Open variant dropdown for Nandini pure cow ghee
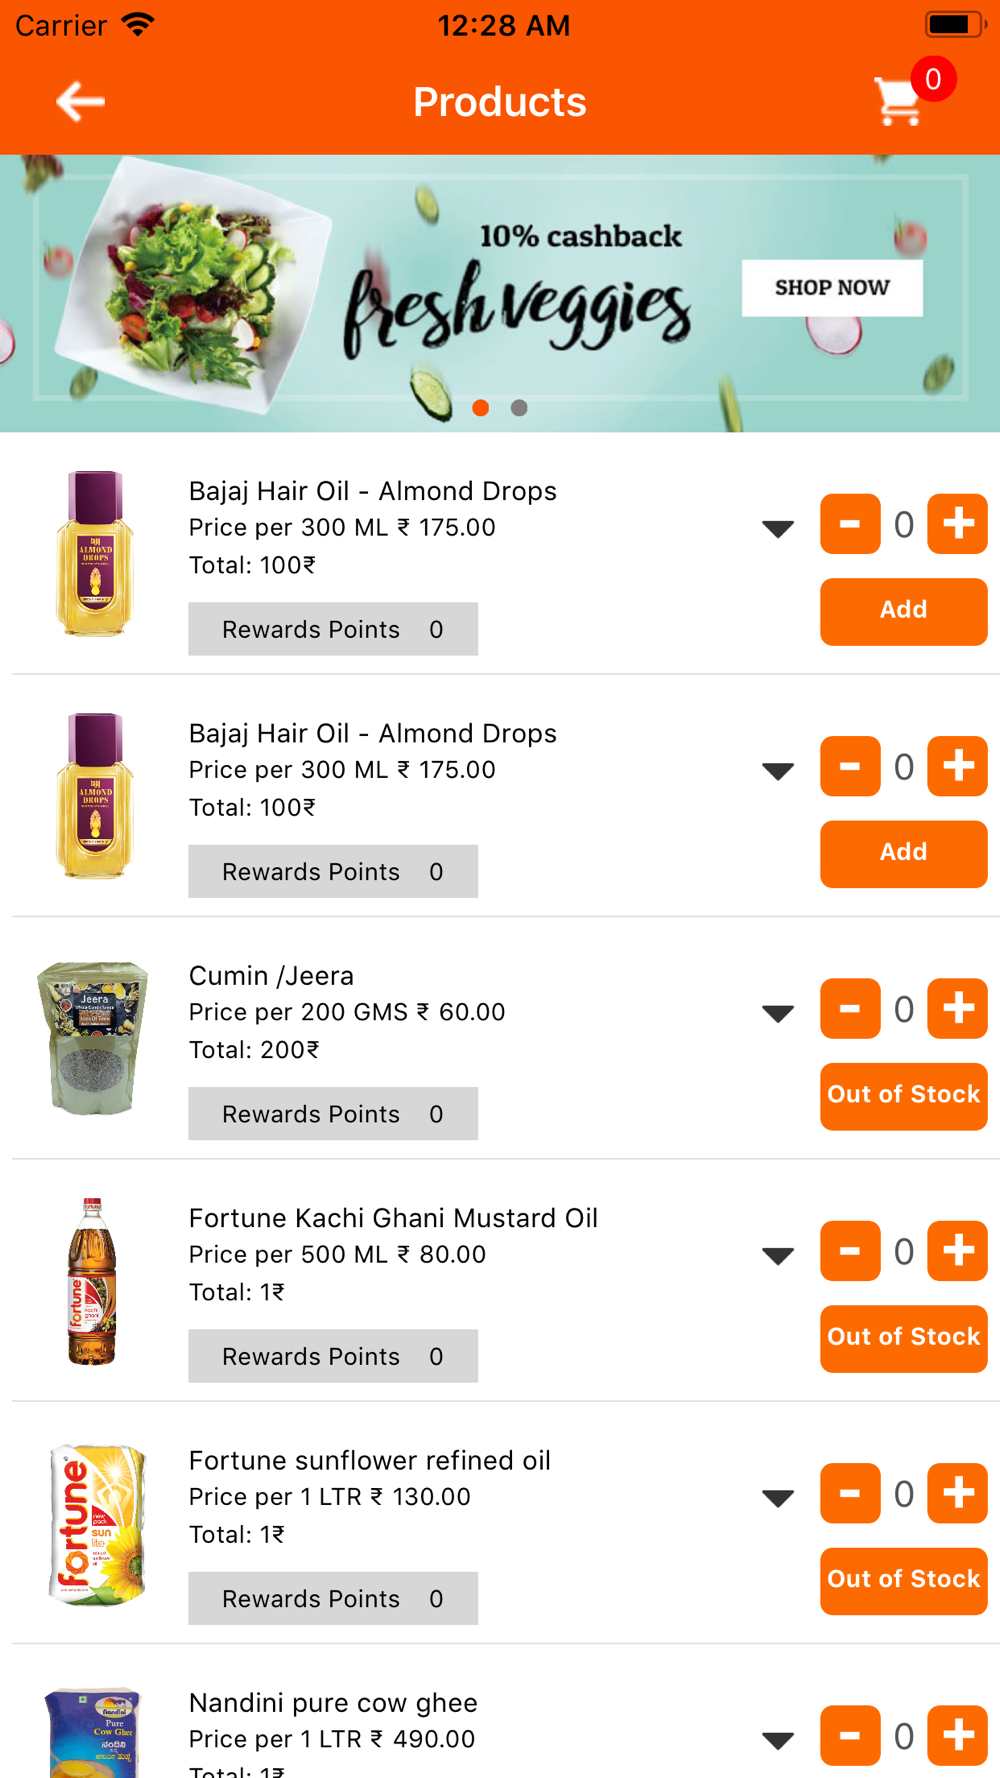Screen dimensions: 1000x1778 (x=778, y=1740)
